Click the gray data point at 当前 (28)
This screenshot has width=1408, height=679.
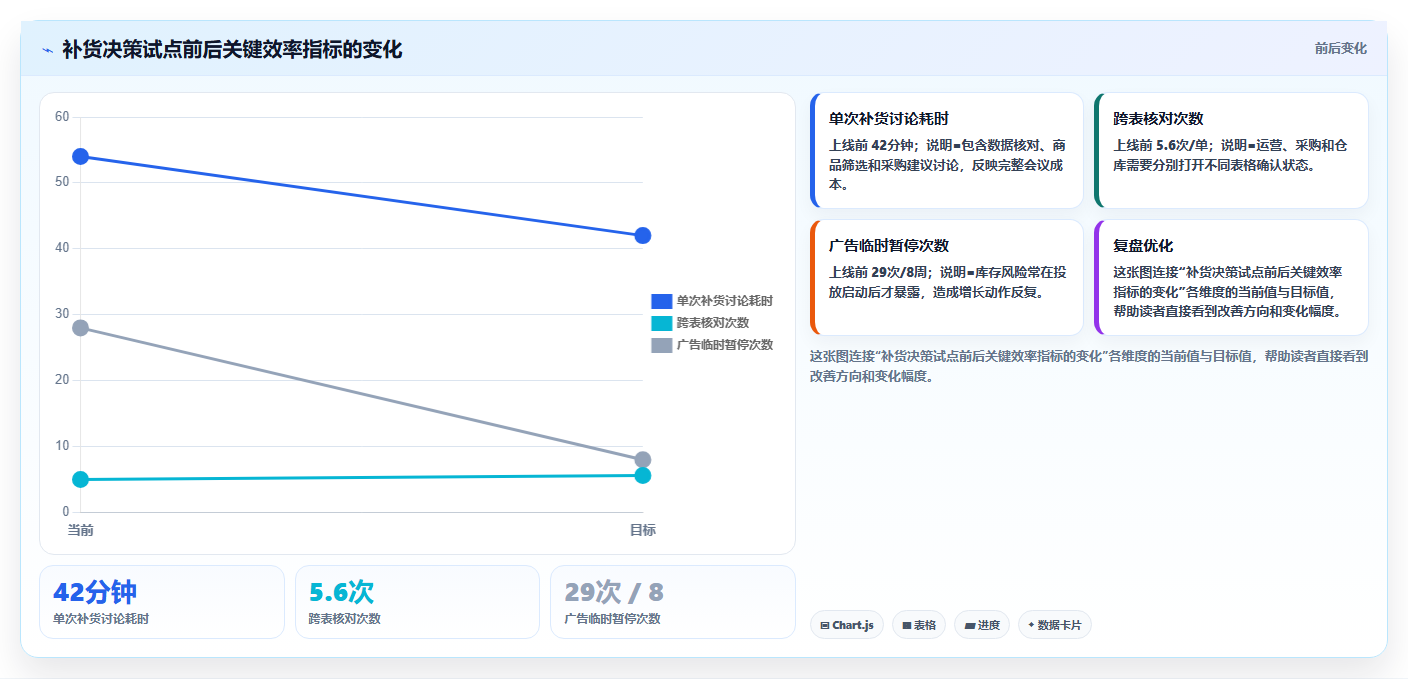point(80,327)
